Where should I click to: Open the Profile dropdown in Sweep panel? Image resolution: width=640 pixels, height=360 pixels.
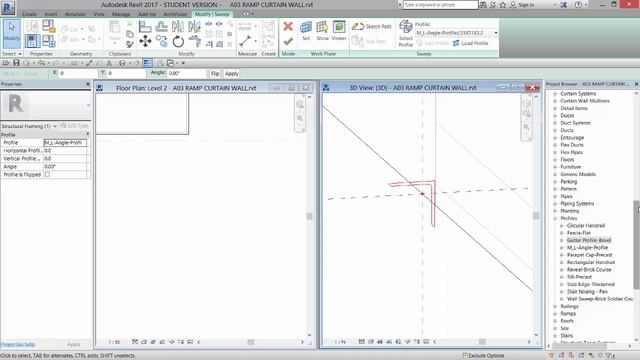(496, 33)
